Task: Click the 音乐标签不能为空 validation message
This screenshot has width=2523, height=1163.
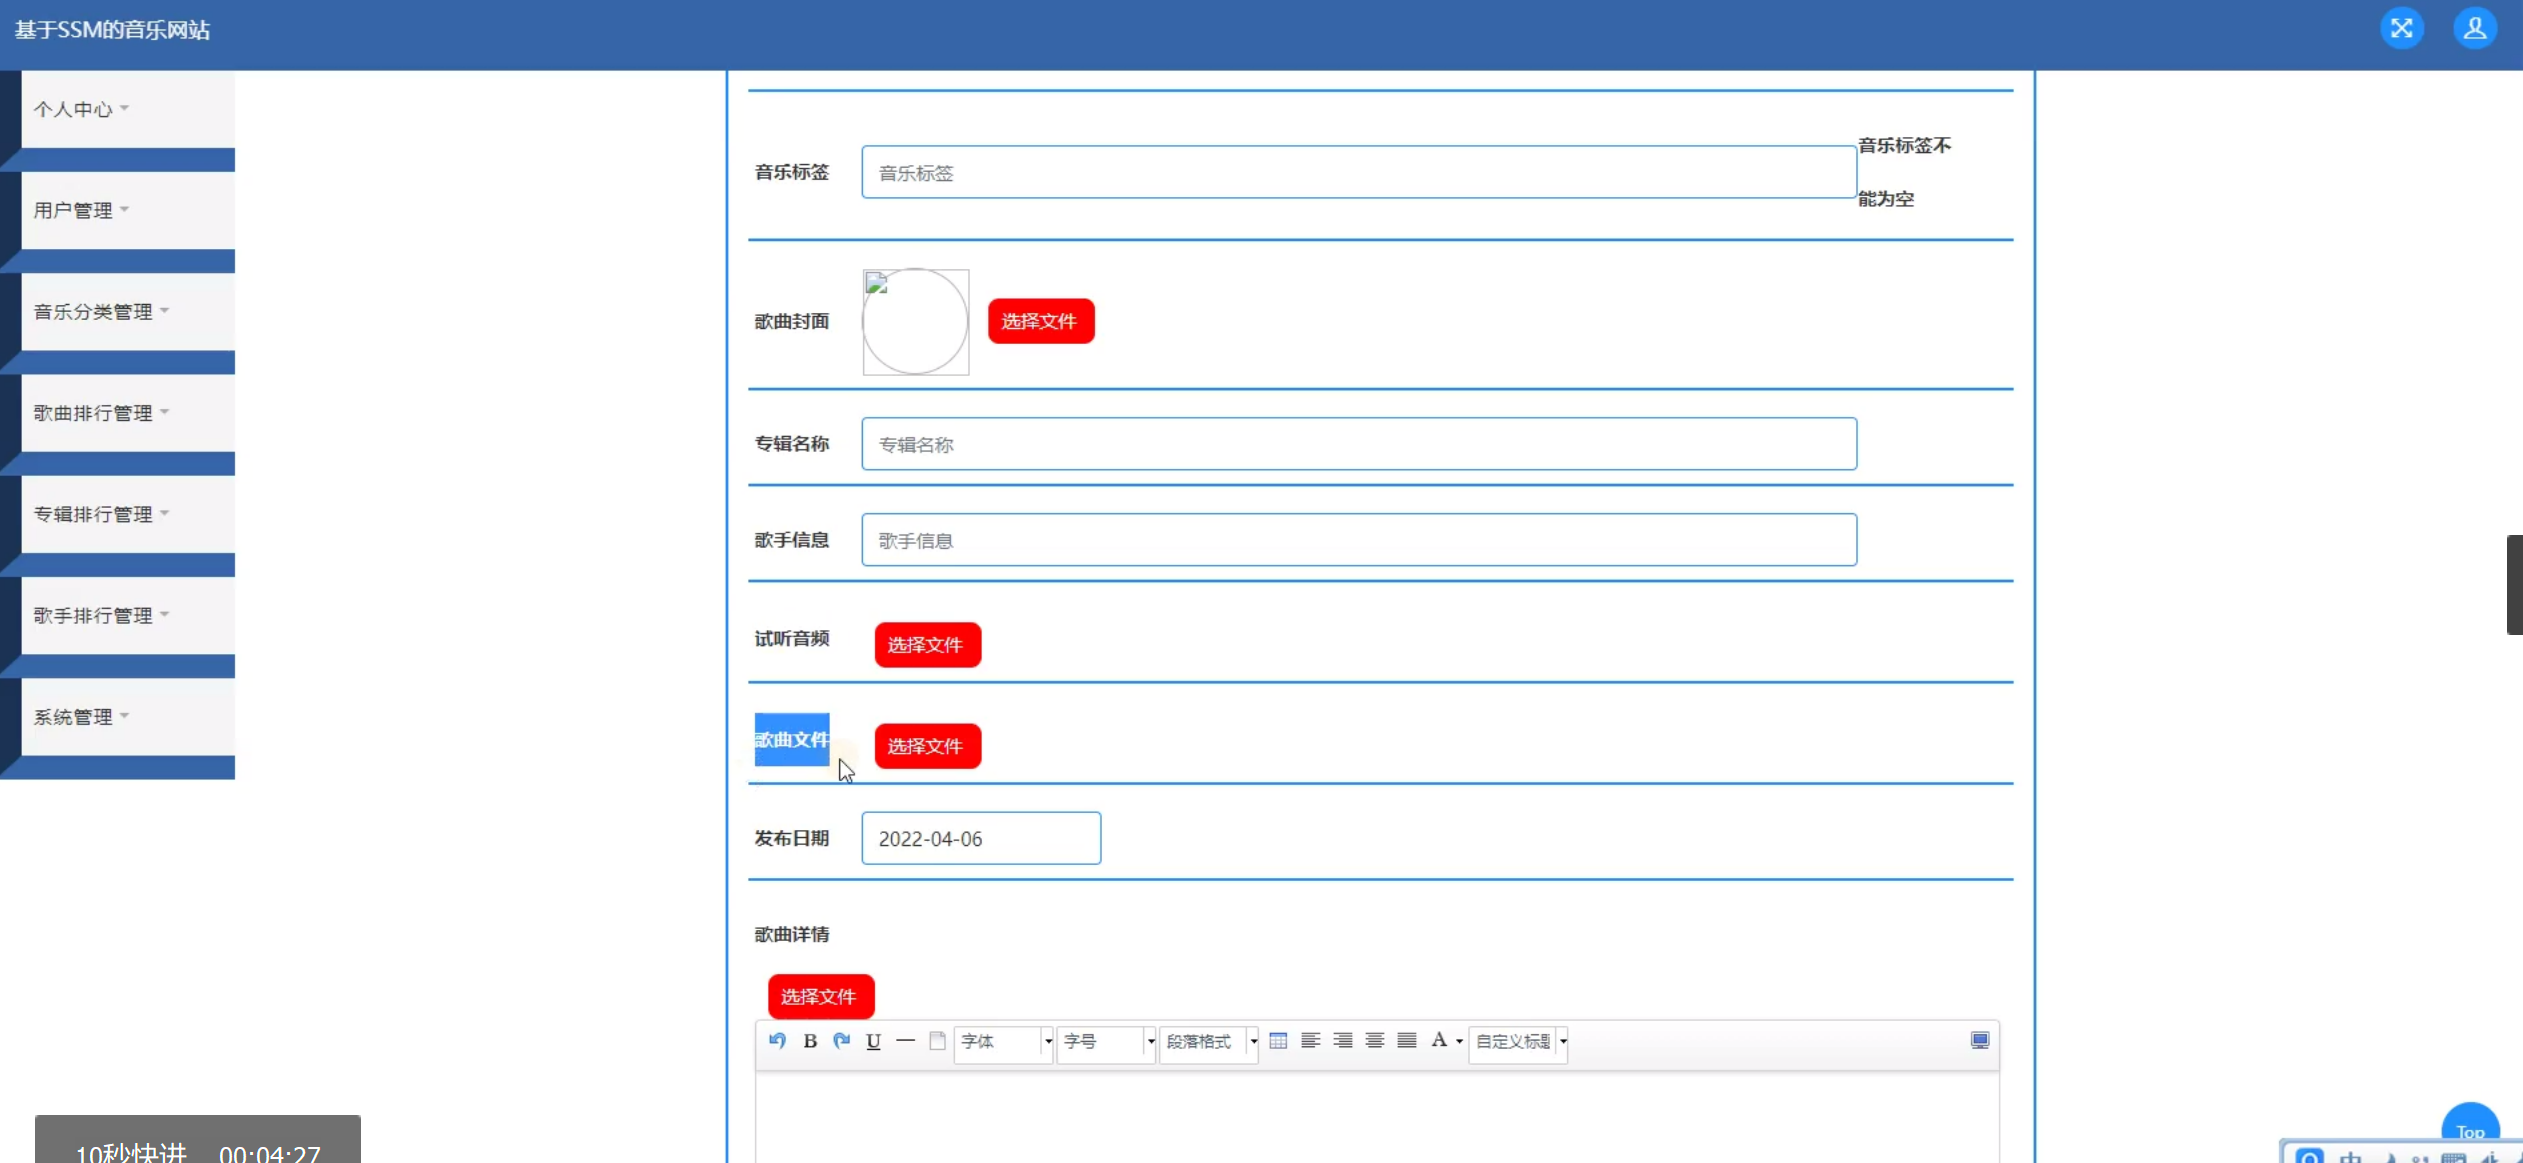Action: pos(1904,172)
